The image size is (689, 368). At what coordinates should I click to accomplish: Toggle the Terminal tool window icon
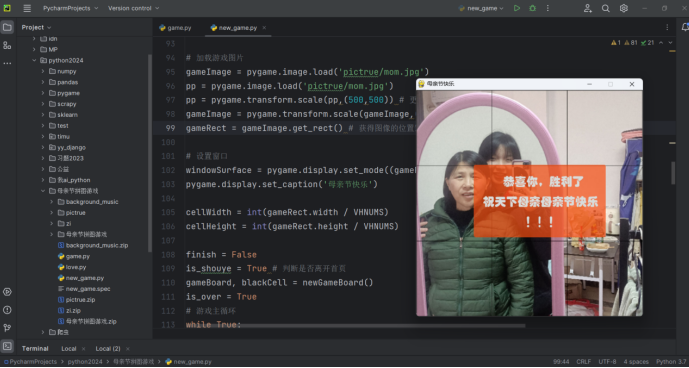point(7,346)
